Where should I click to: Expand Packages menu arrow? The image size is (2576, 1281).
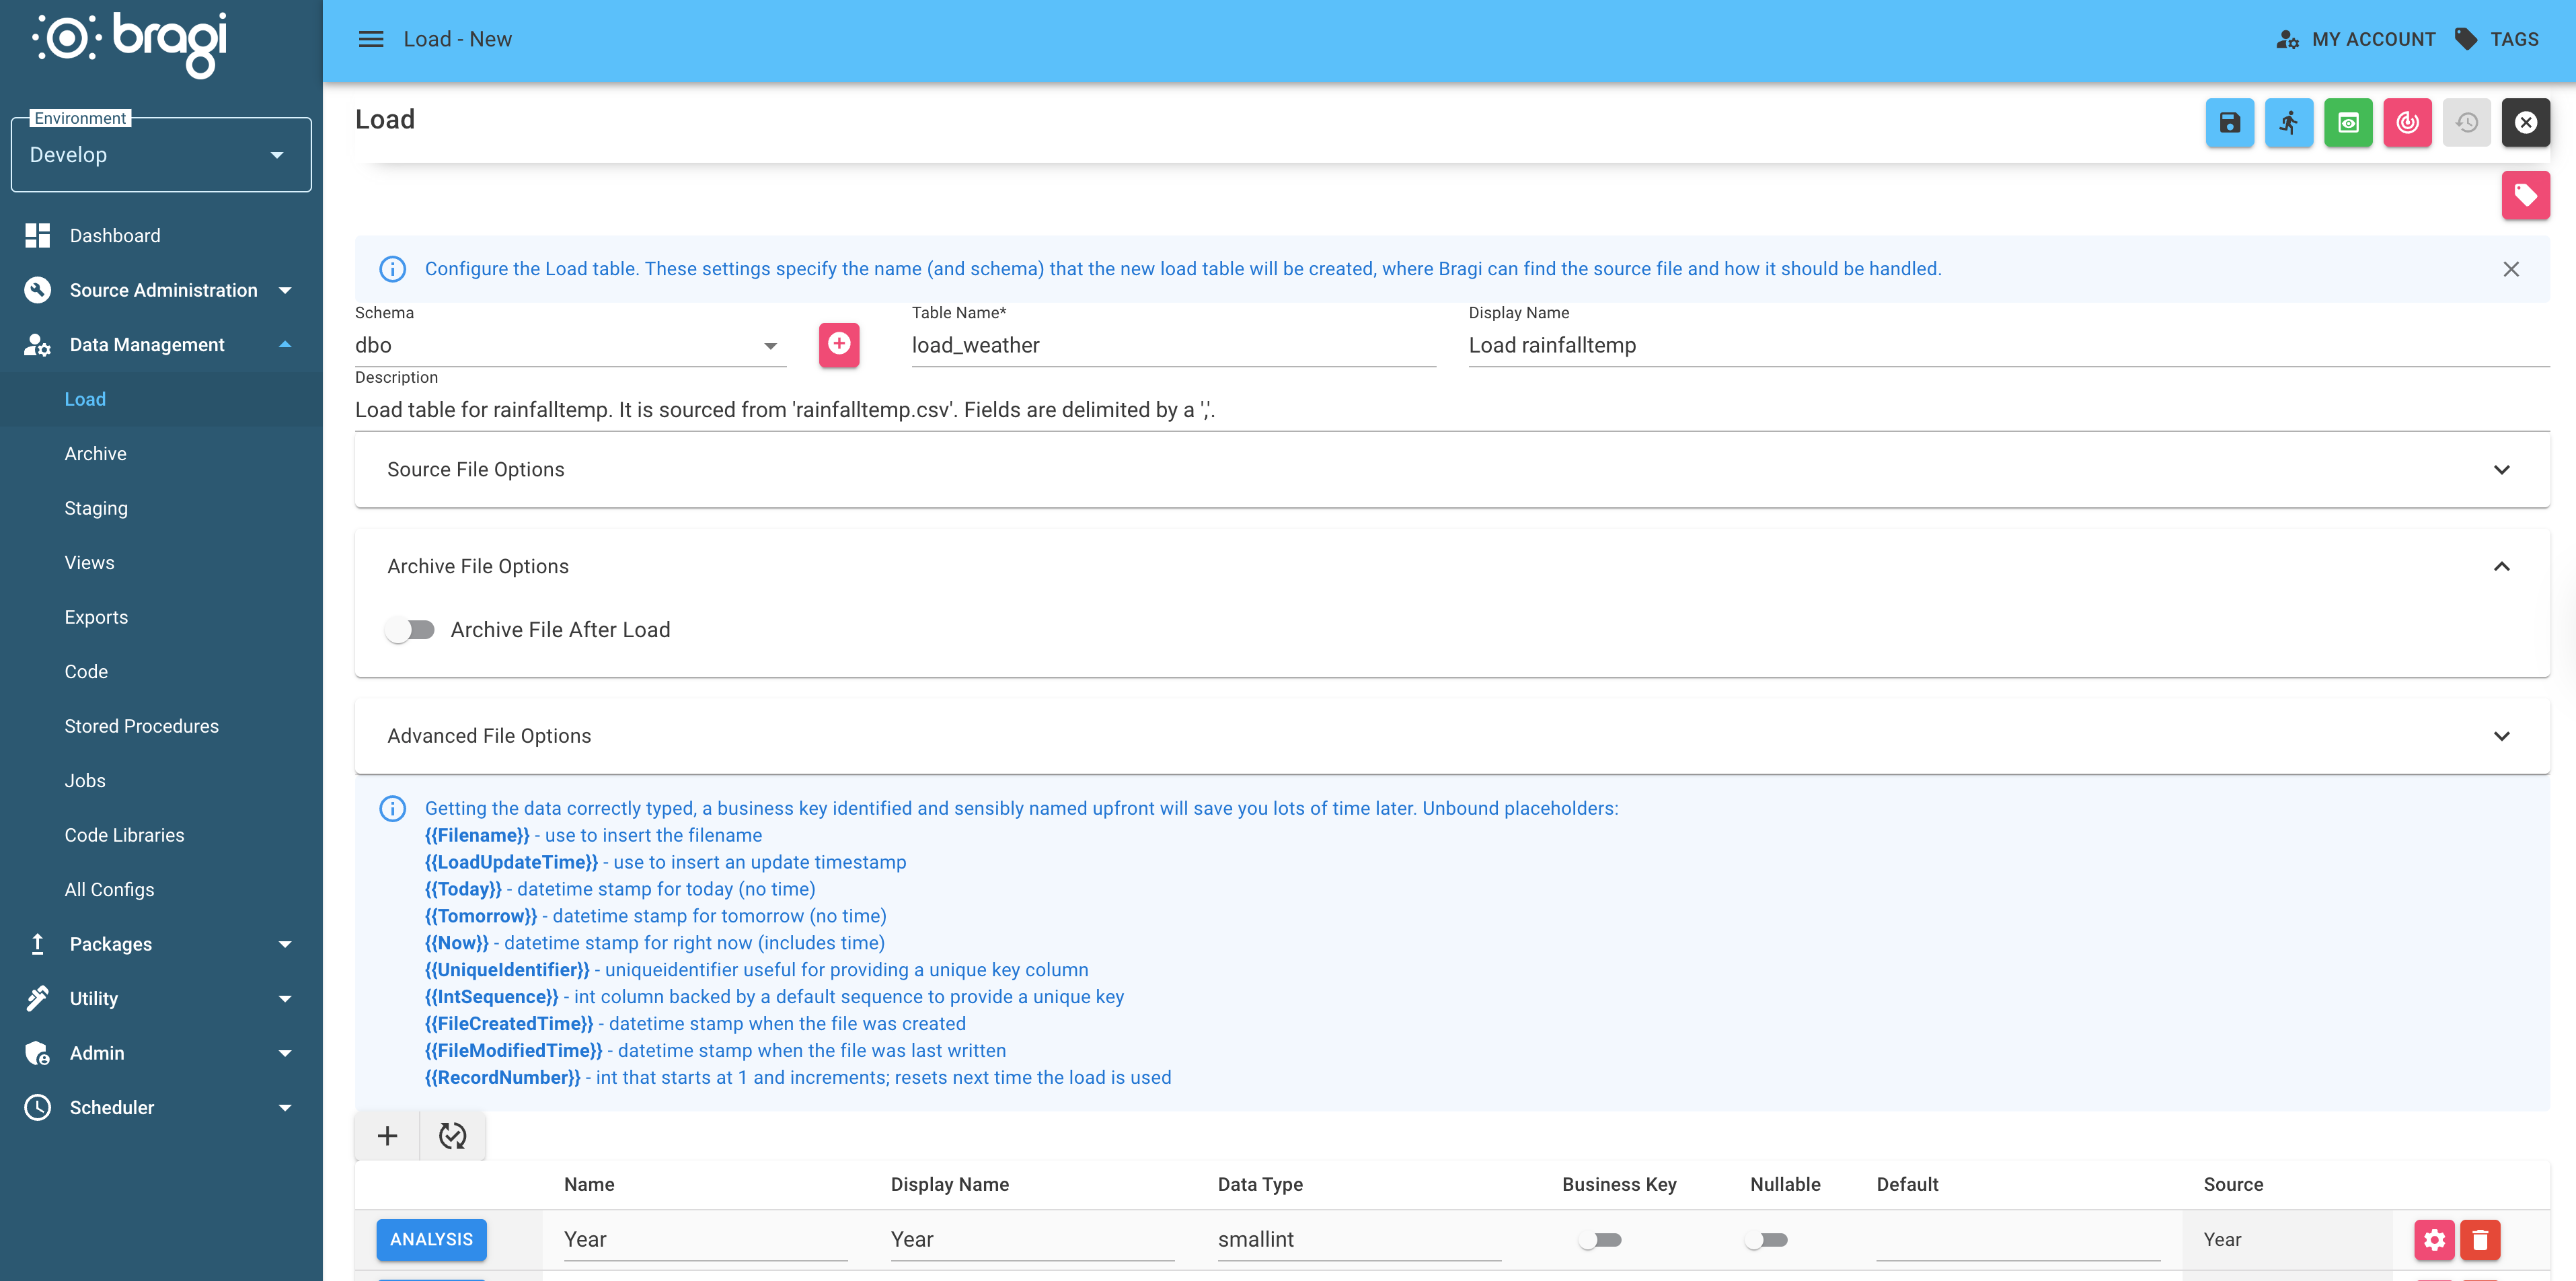click(285, 944)
